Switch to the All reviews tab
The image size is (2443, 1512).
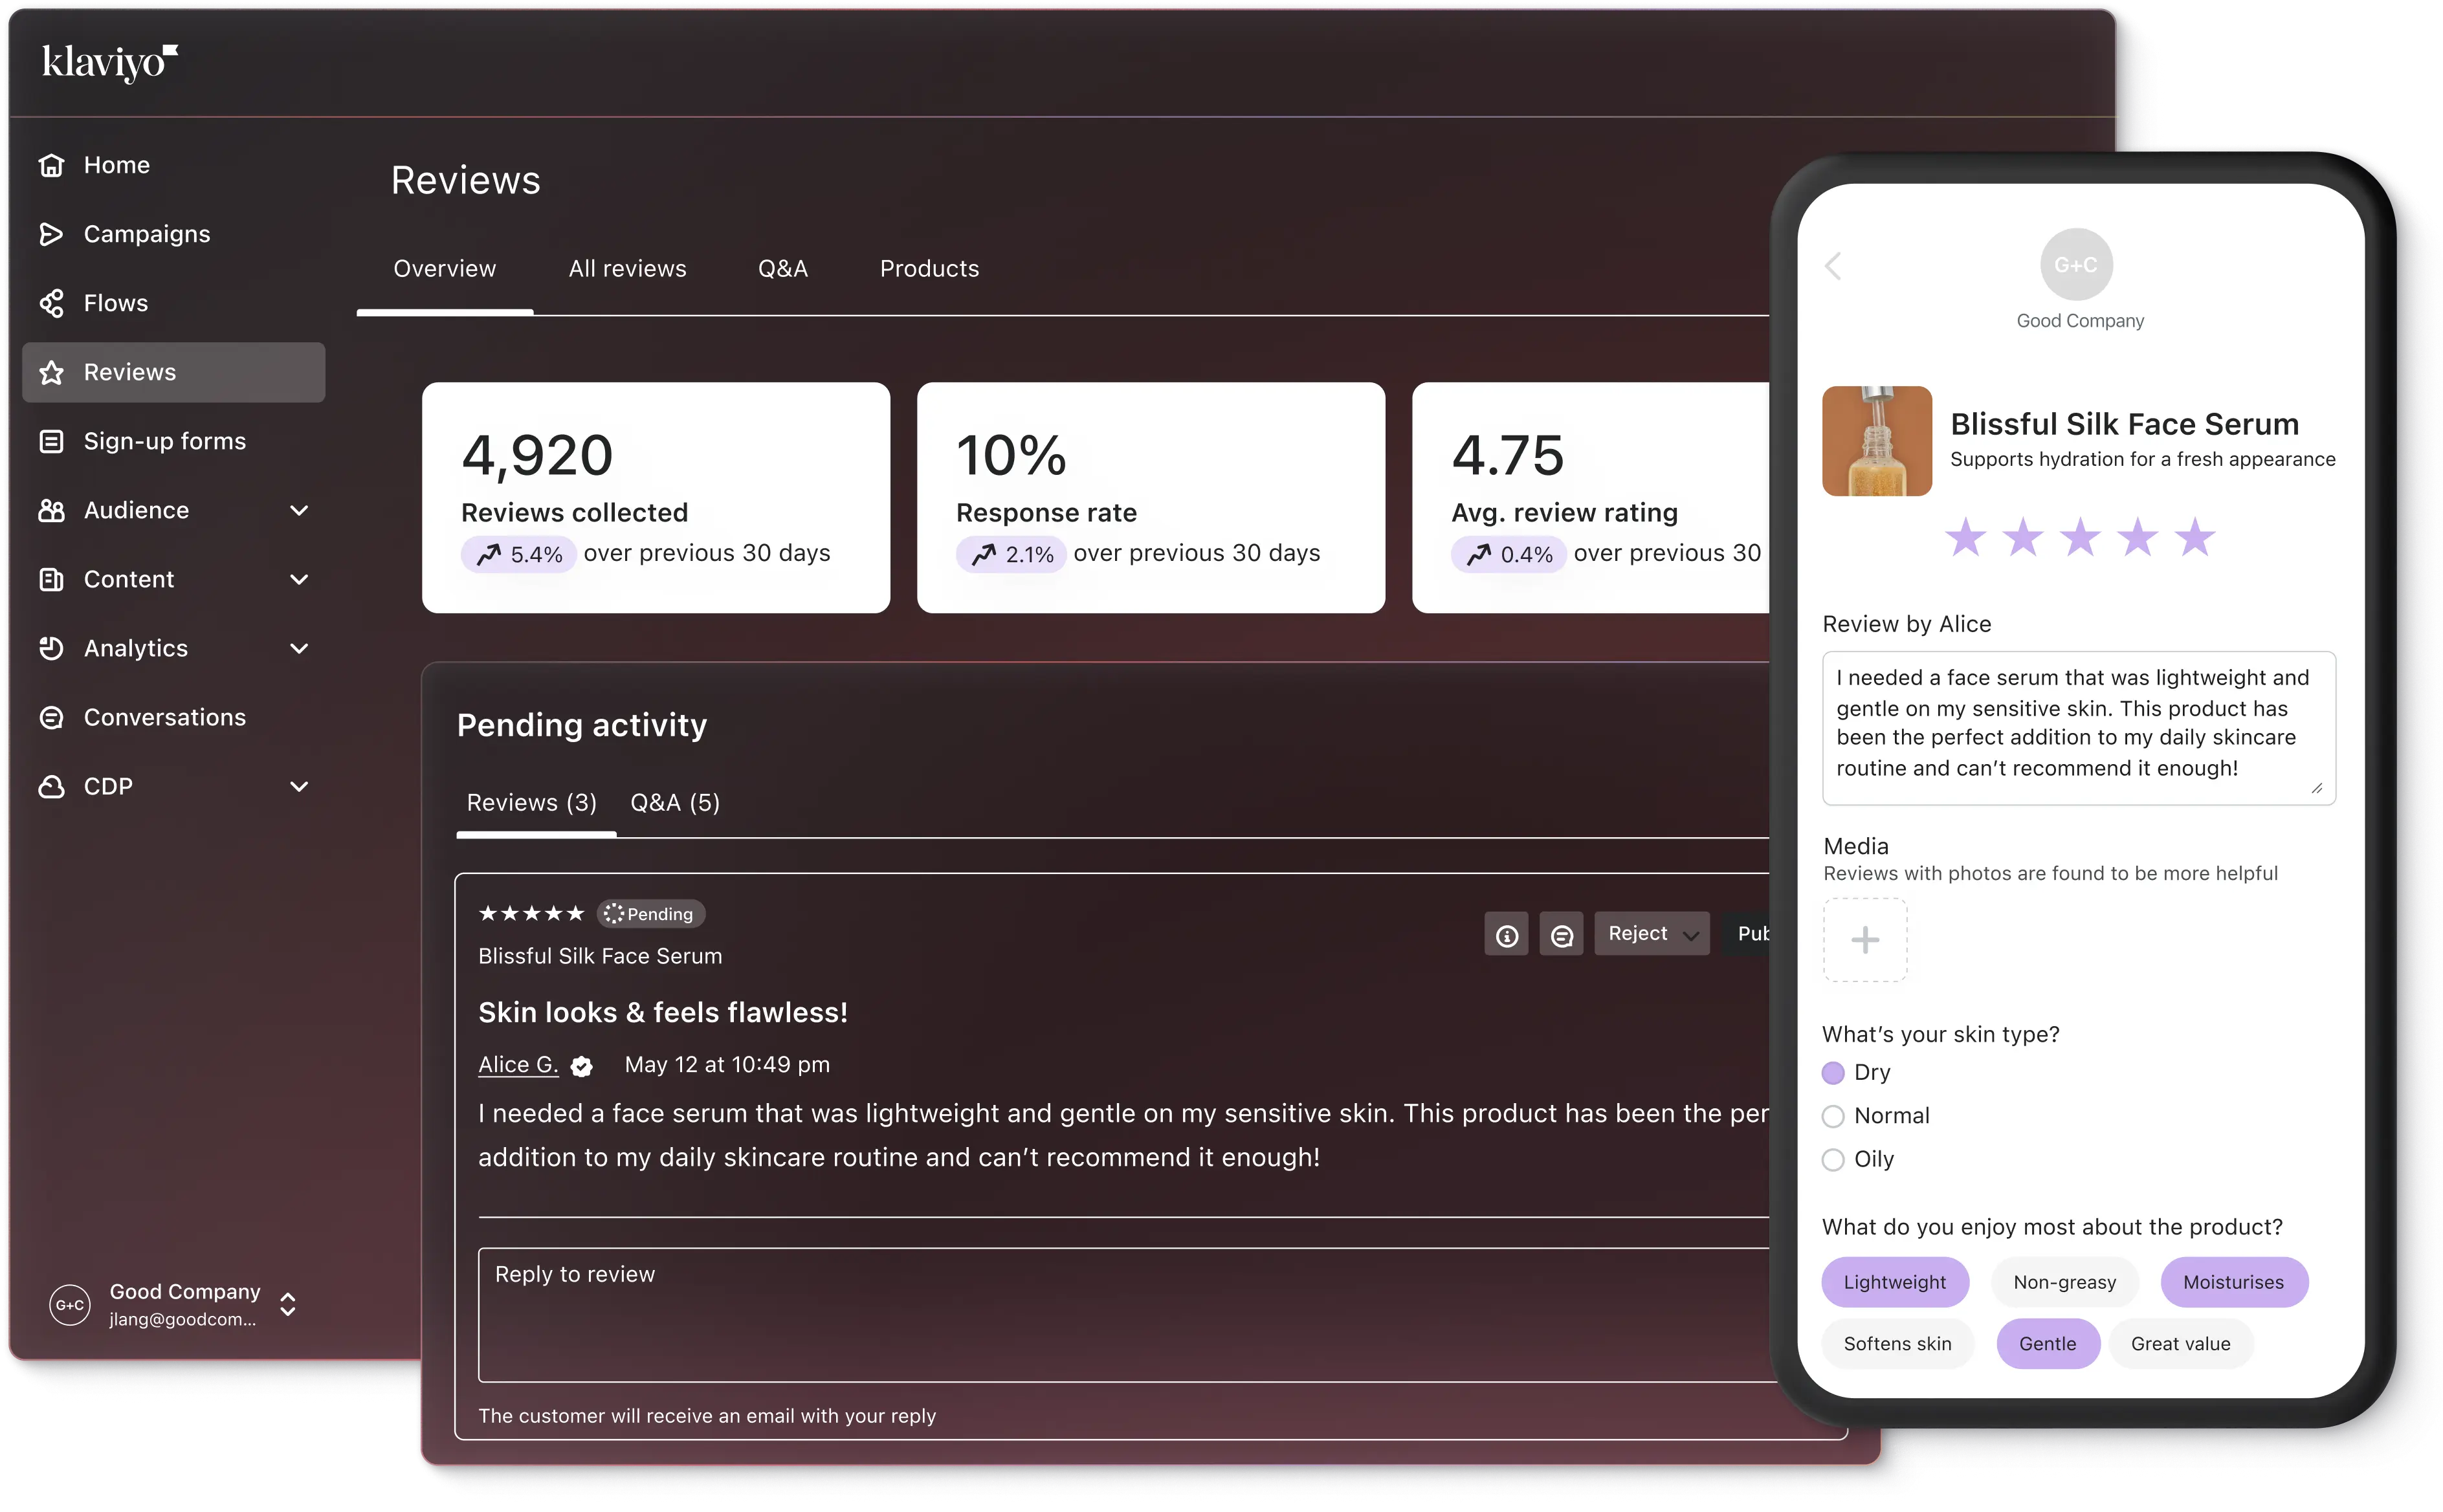coord(627,269)
